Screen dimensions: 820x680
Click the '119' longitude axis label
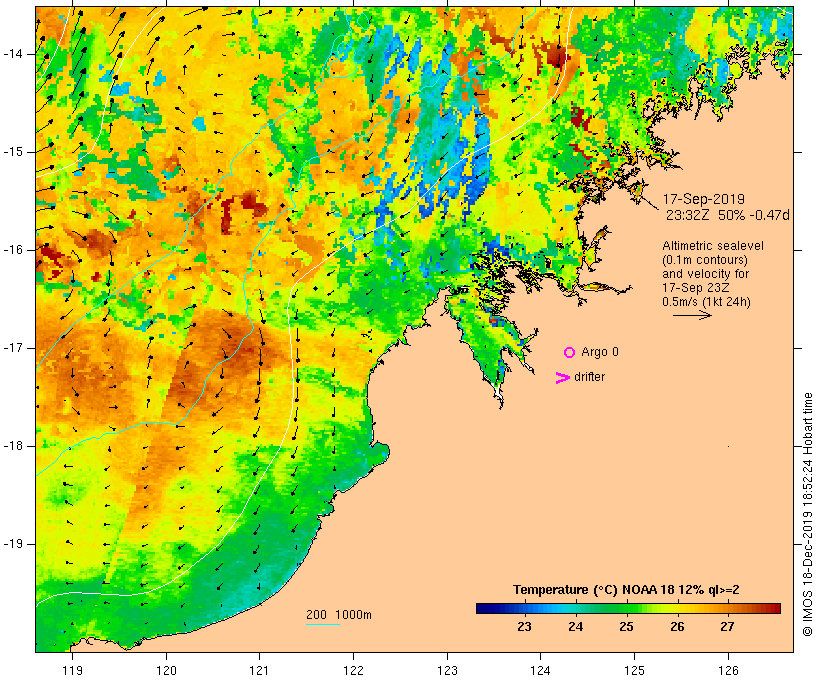tap(72, 670)
